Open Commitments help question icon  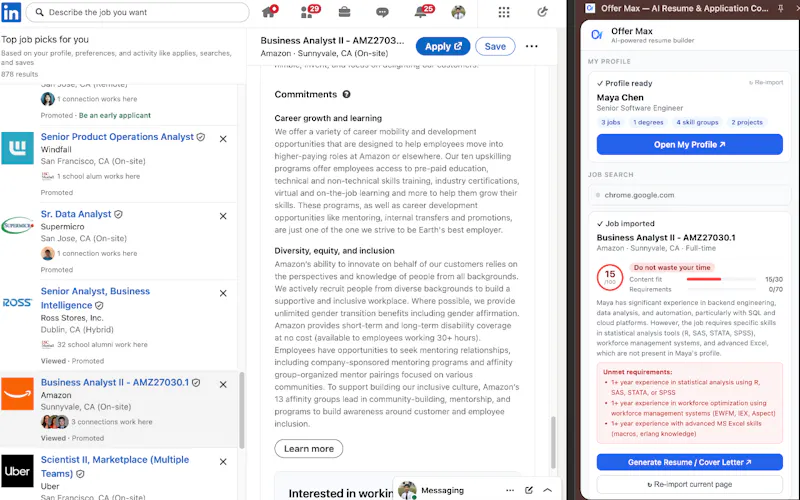(x=346, y=94)
